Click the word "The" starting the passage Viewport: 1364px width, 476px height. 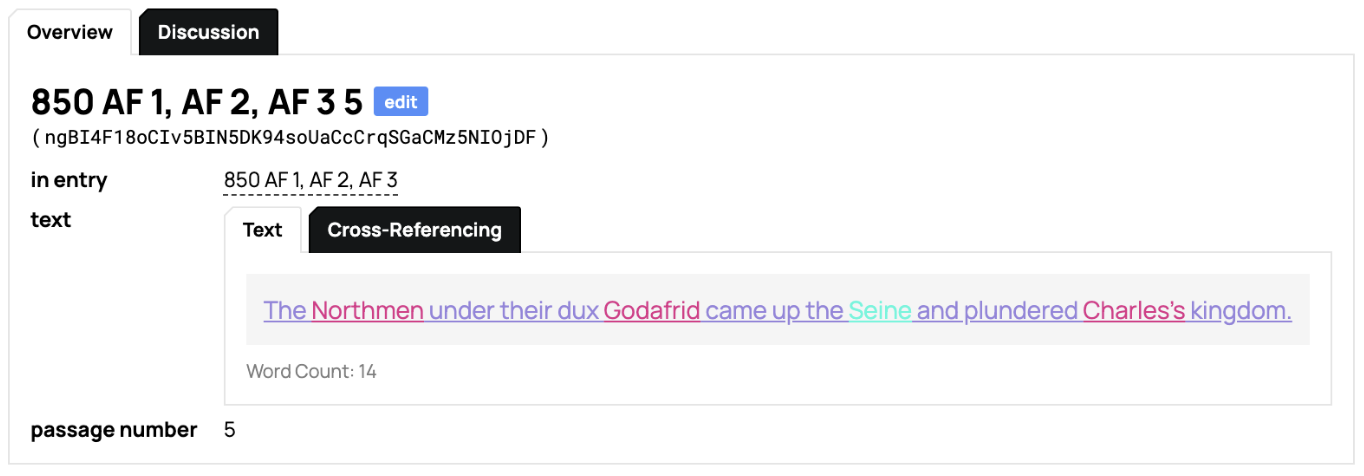coord(285,311)
